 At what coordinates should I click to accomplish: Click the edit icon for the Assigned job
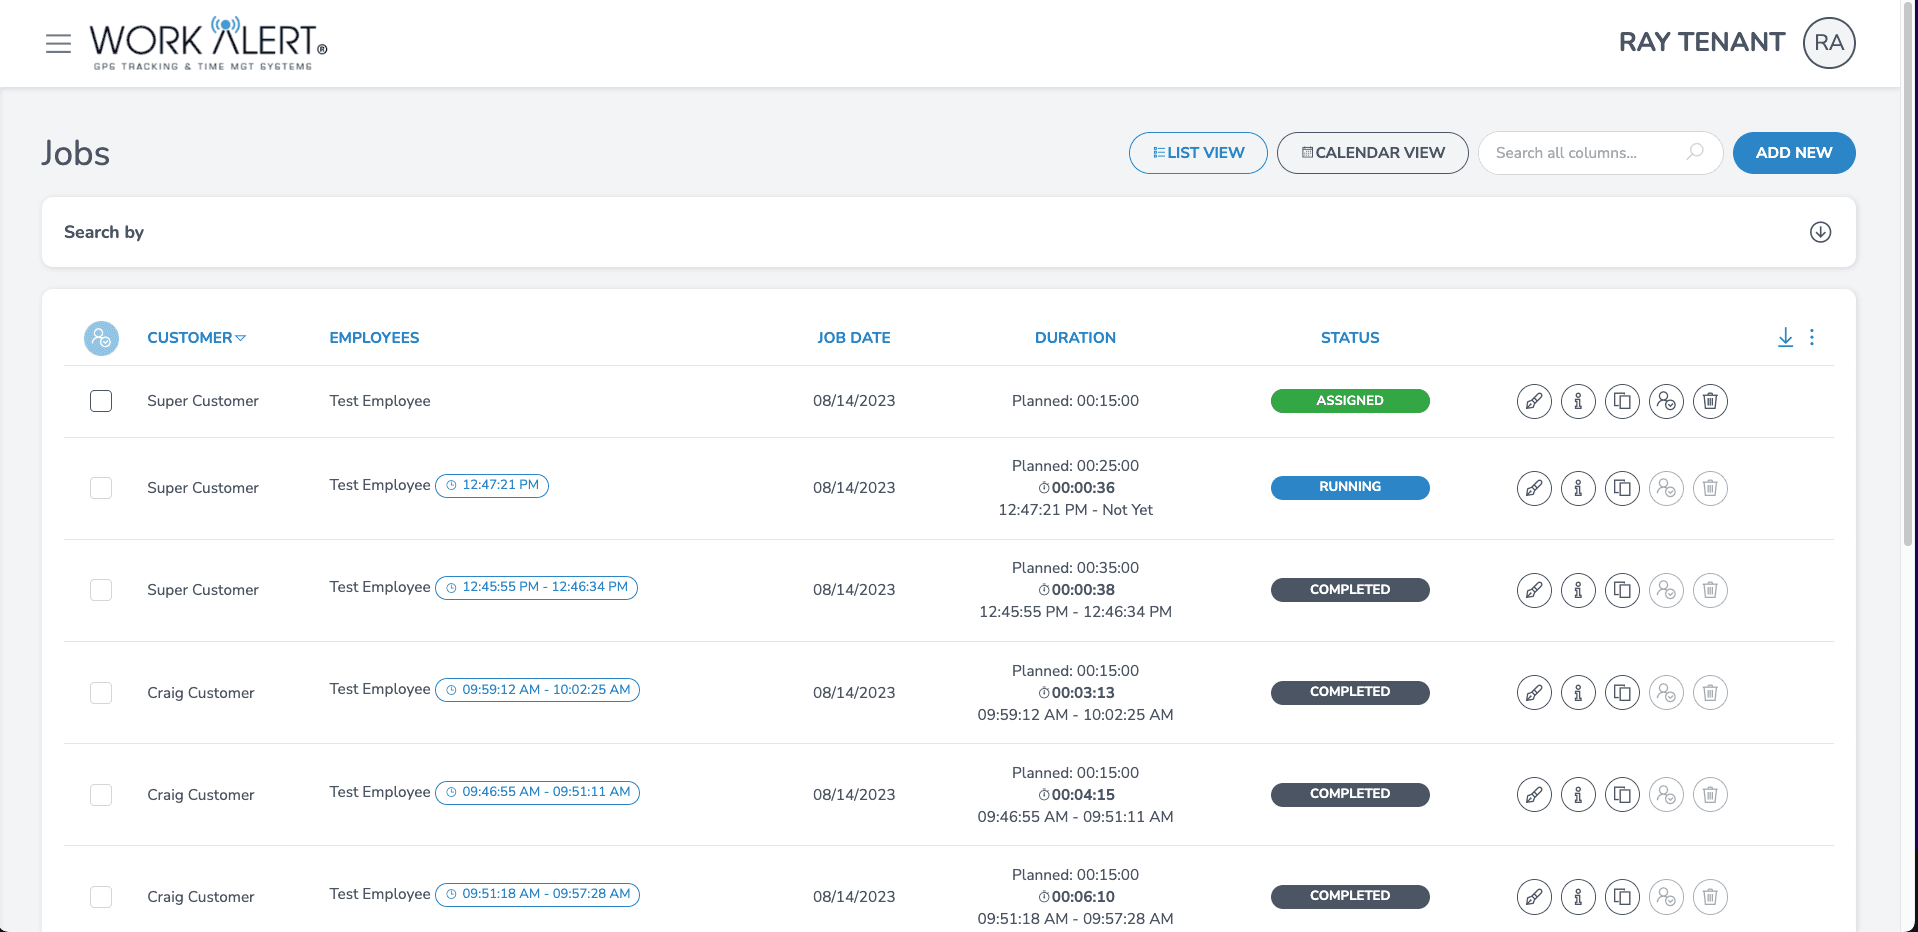(x=1534, y=401)
